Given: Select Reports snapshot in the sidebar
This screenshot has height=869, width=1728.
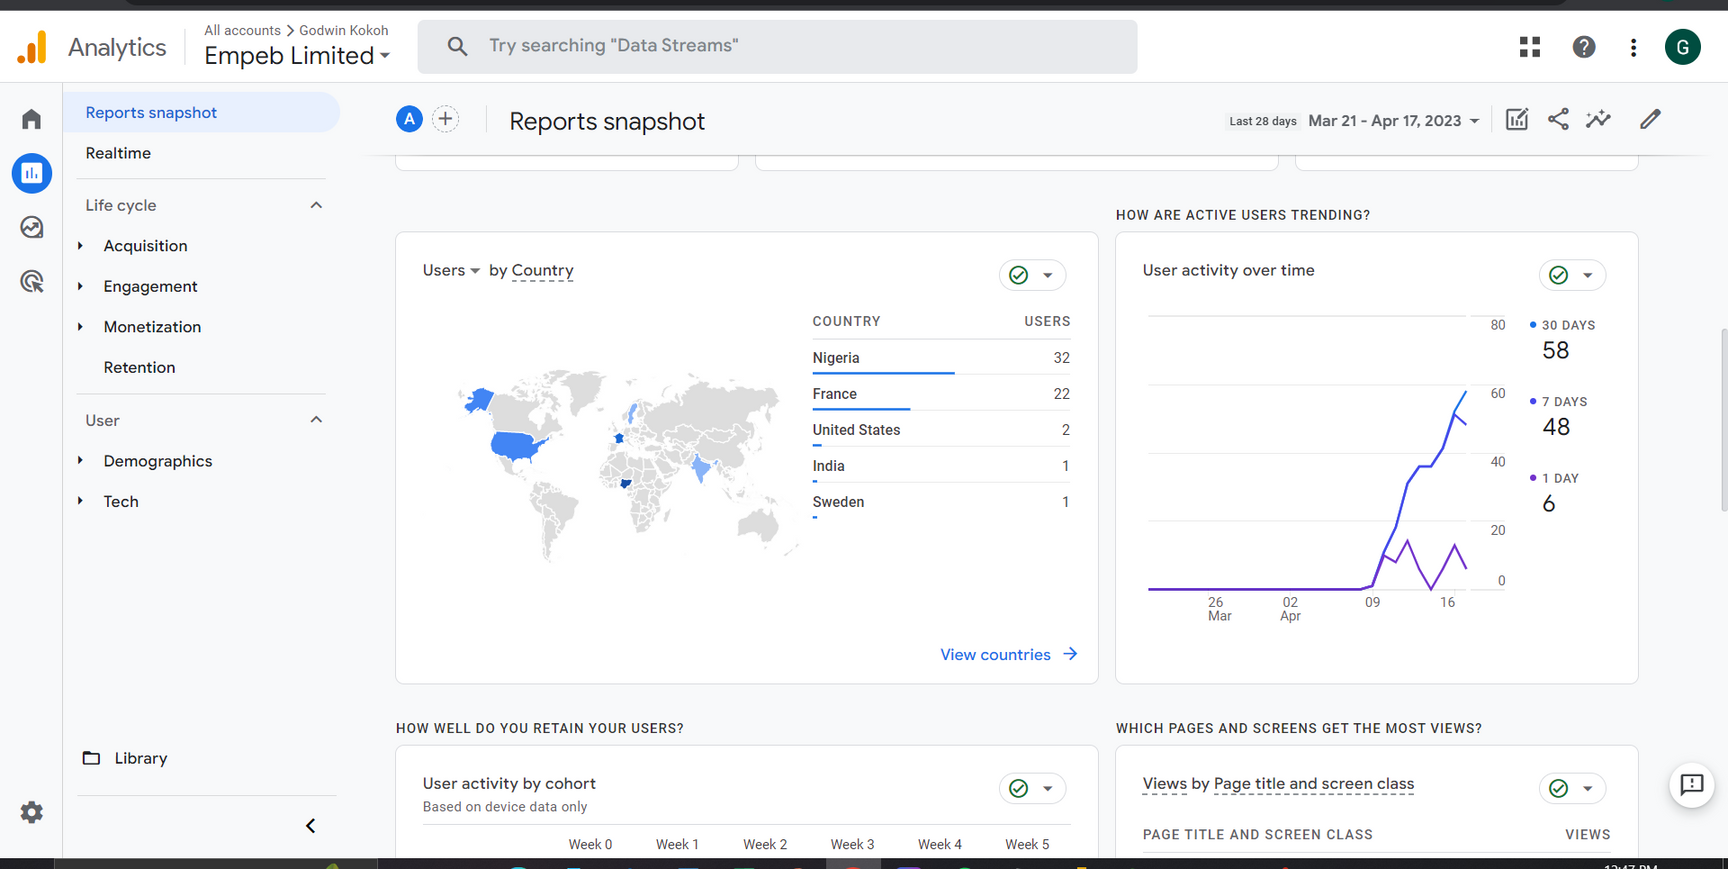Looking at the screenshot, I should click(x=202, y=113).
